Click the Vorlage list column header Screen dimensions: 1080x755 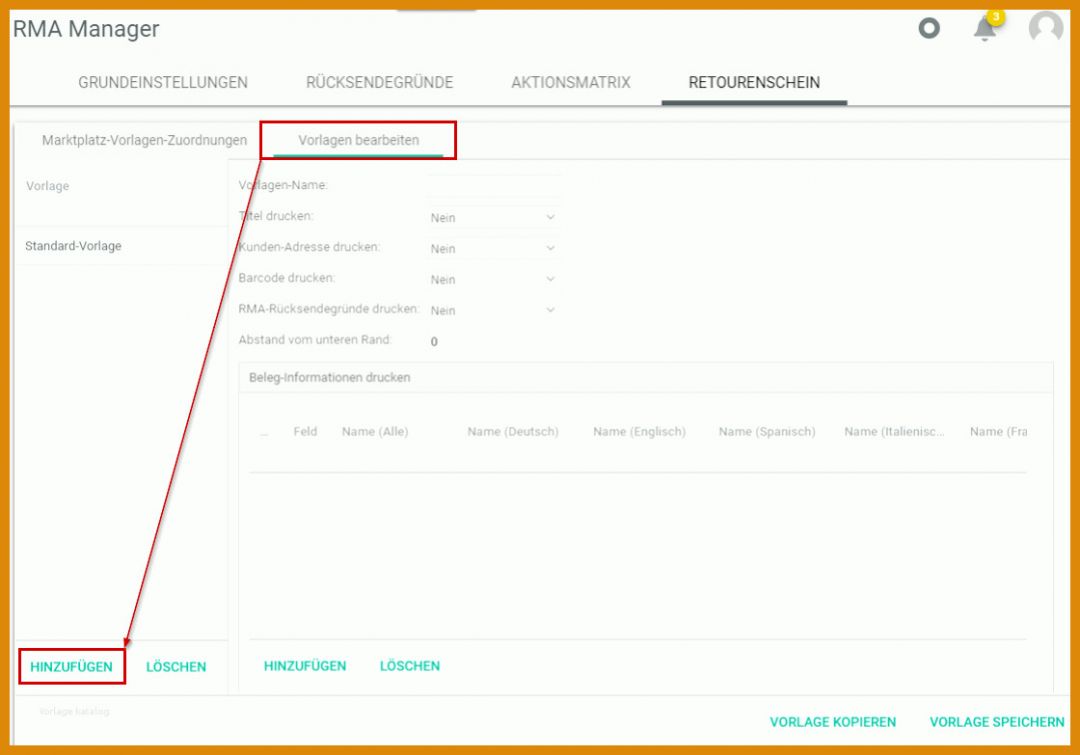click(48, 186)
